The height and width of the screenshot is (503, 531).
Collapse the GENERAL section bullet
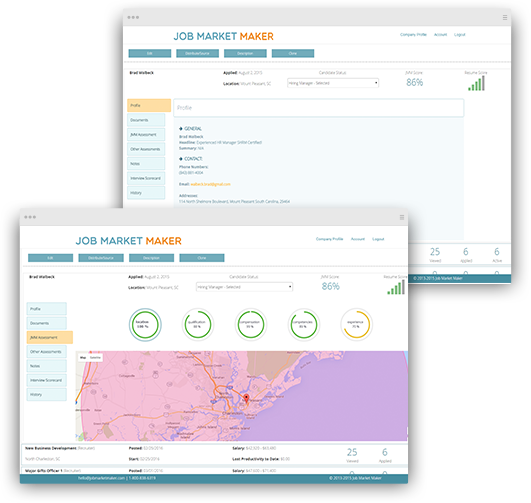pyautogui.click(x=181, y=129)
